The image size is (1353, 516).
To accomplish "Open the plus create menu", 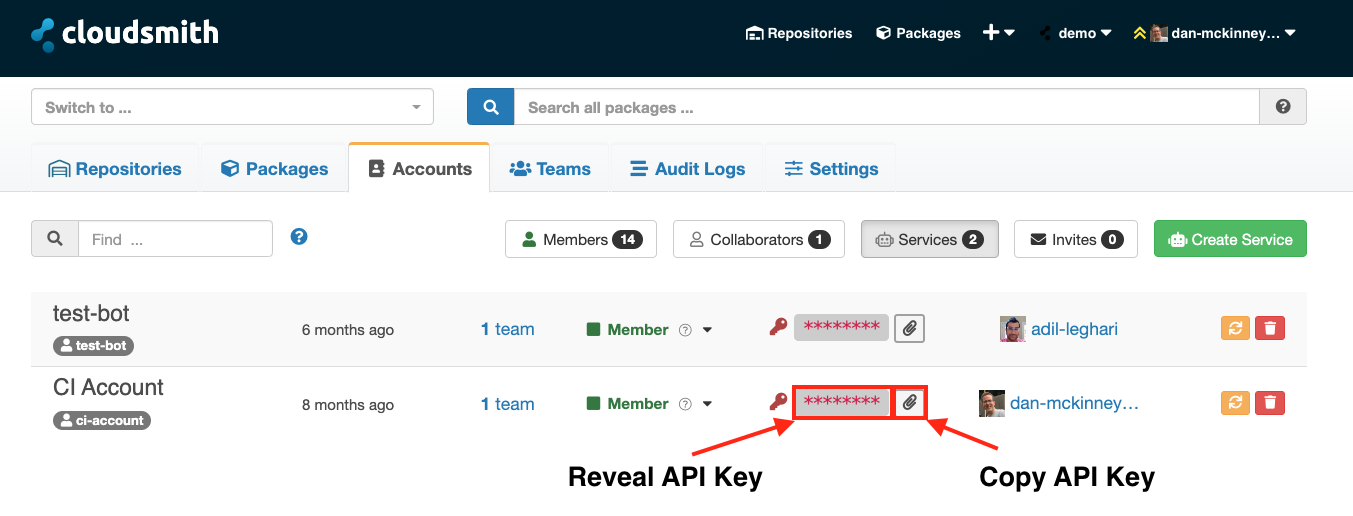I will pos(998,33).
